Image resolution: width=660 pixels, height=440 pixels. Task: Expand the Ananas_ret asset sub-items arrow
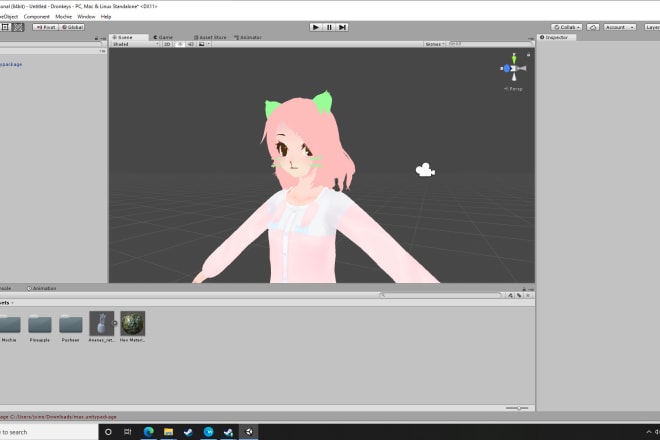click(x=115, y=323)
